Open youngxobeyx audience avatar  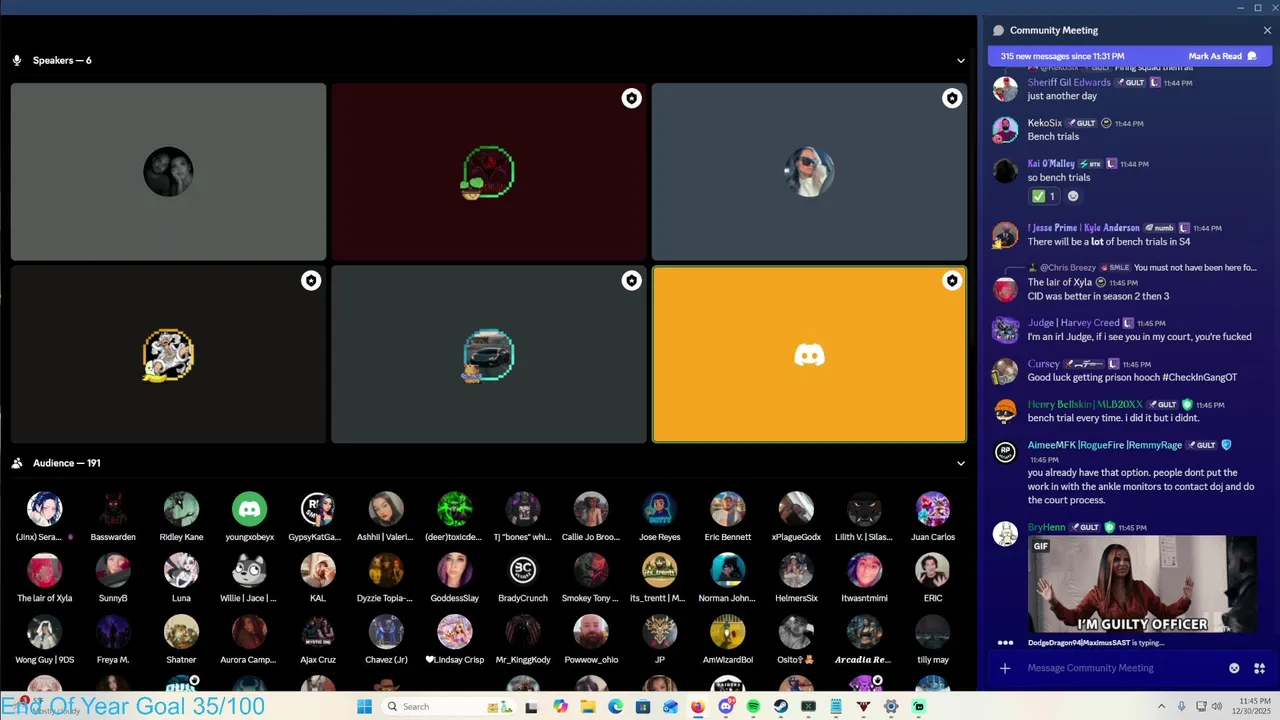tap(249, 509)
